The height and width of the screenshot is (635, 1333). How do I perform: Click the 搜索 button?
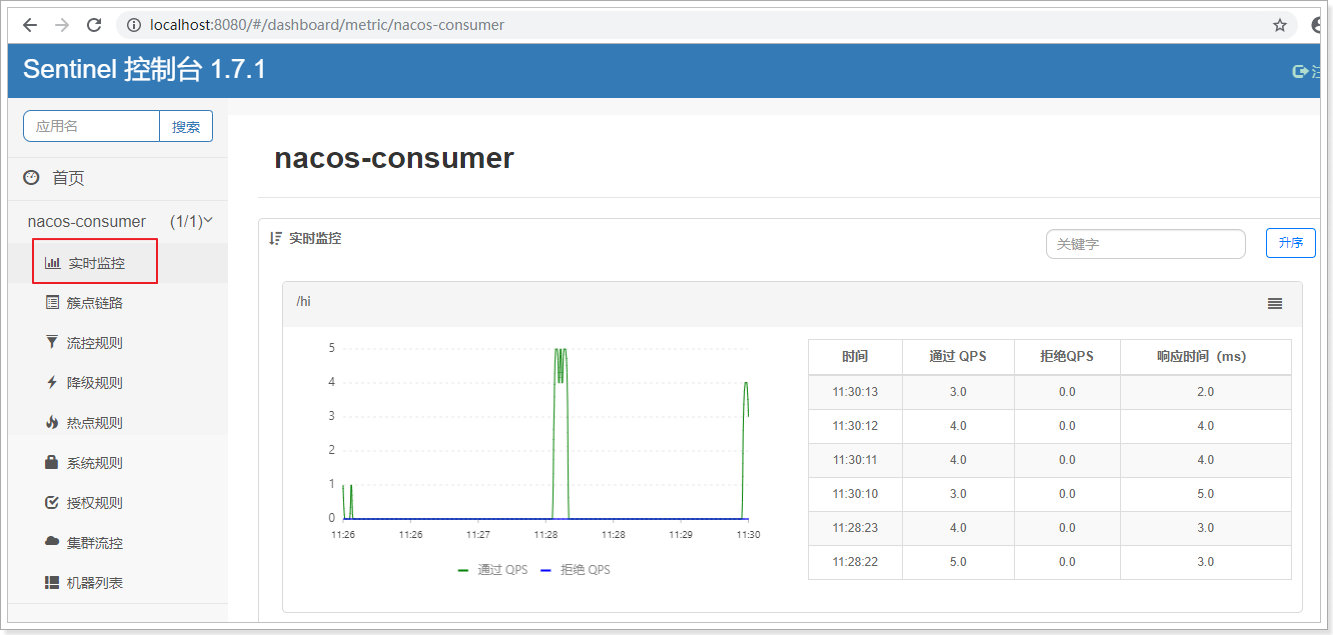coord(186,126)
